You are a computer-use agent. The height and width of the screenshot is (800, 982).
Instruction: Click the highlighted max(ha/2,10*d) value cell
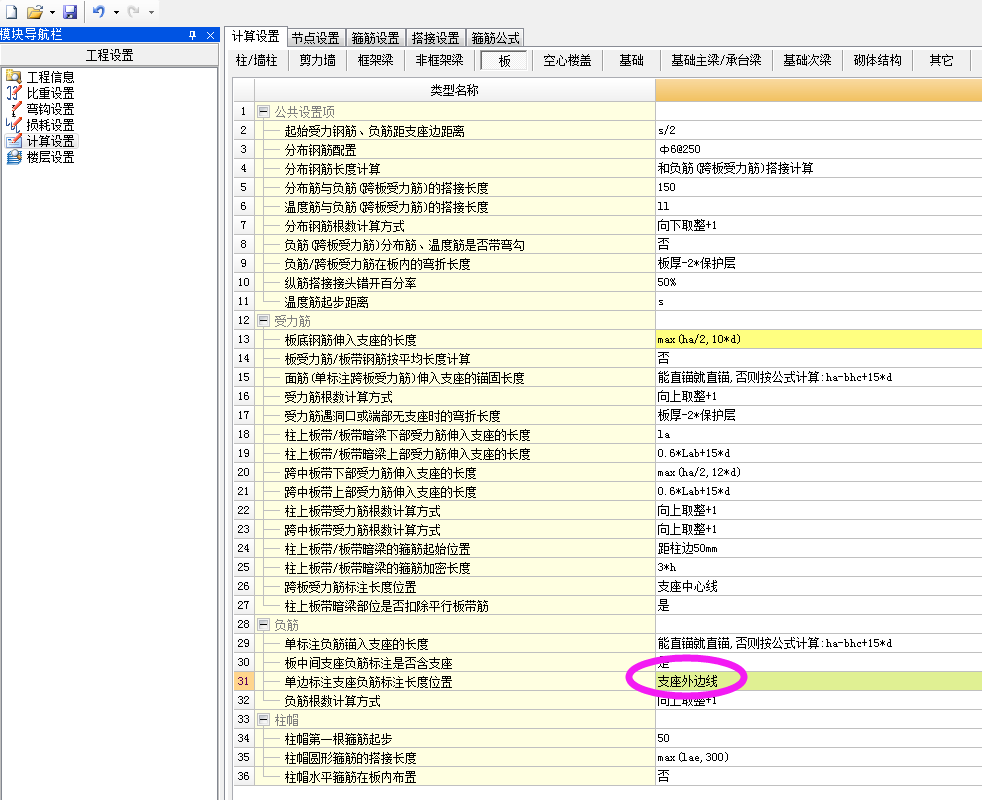click(x=819, y=339)
